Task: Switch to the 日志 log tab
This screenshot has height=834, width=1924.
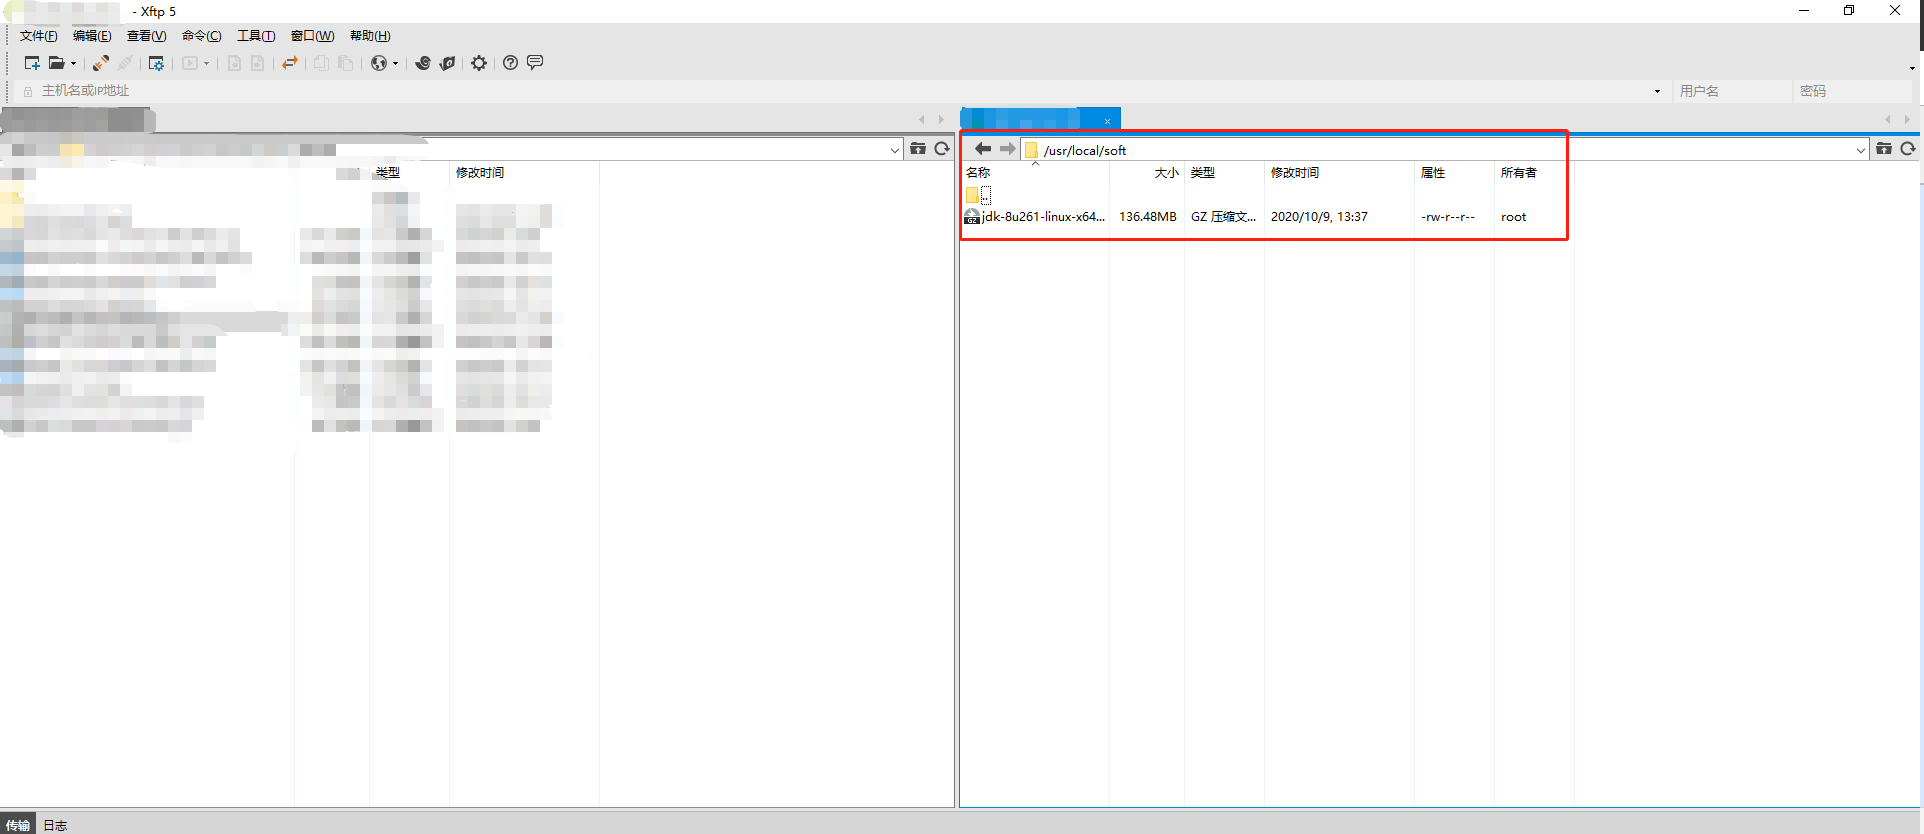Action: pyautogui.click(x=55, y=825)
